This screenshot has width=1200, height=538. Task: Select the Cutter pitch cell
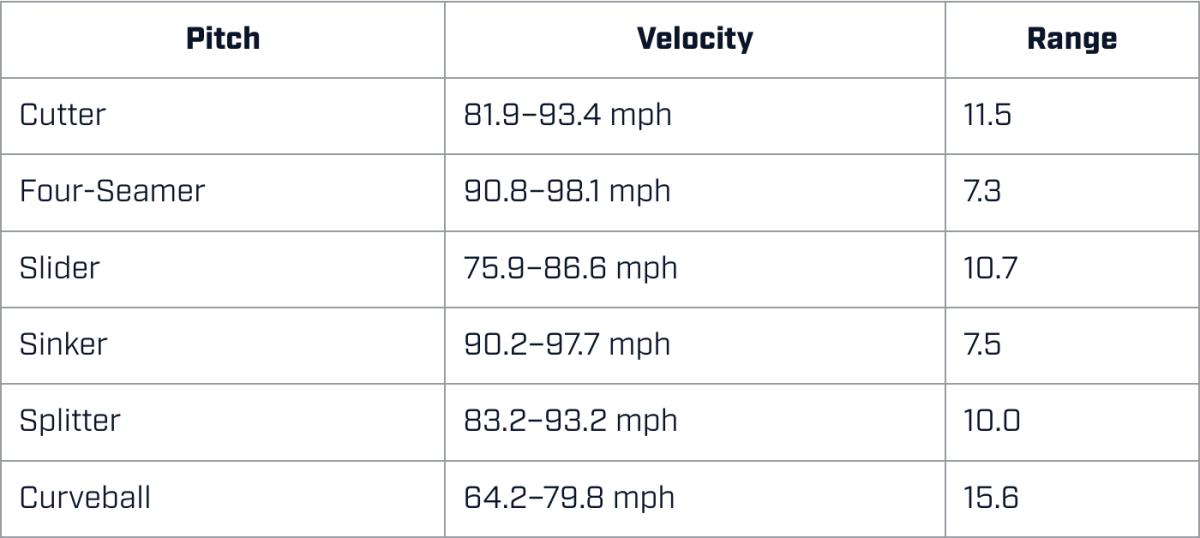pyautogui.click(x=62, y=115)
